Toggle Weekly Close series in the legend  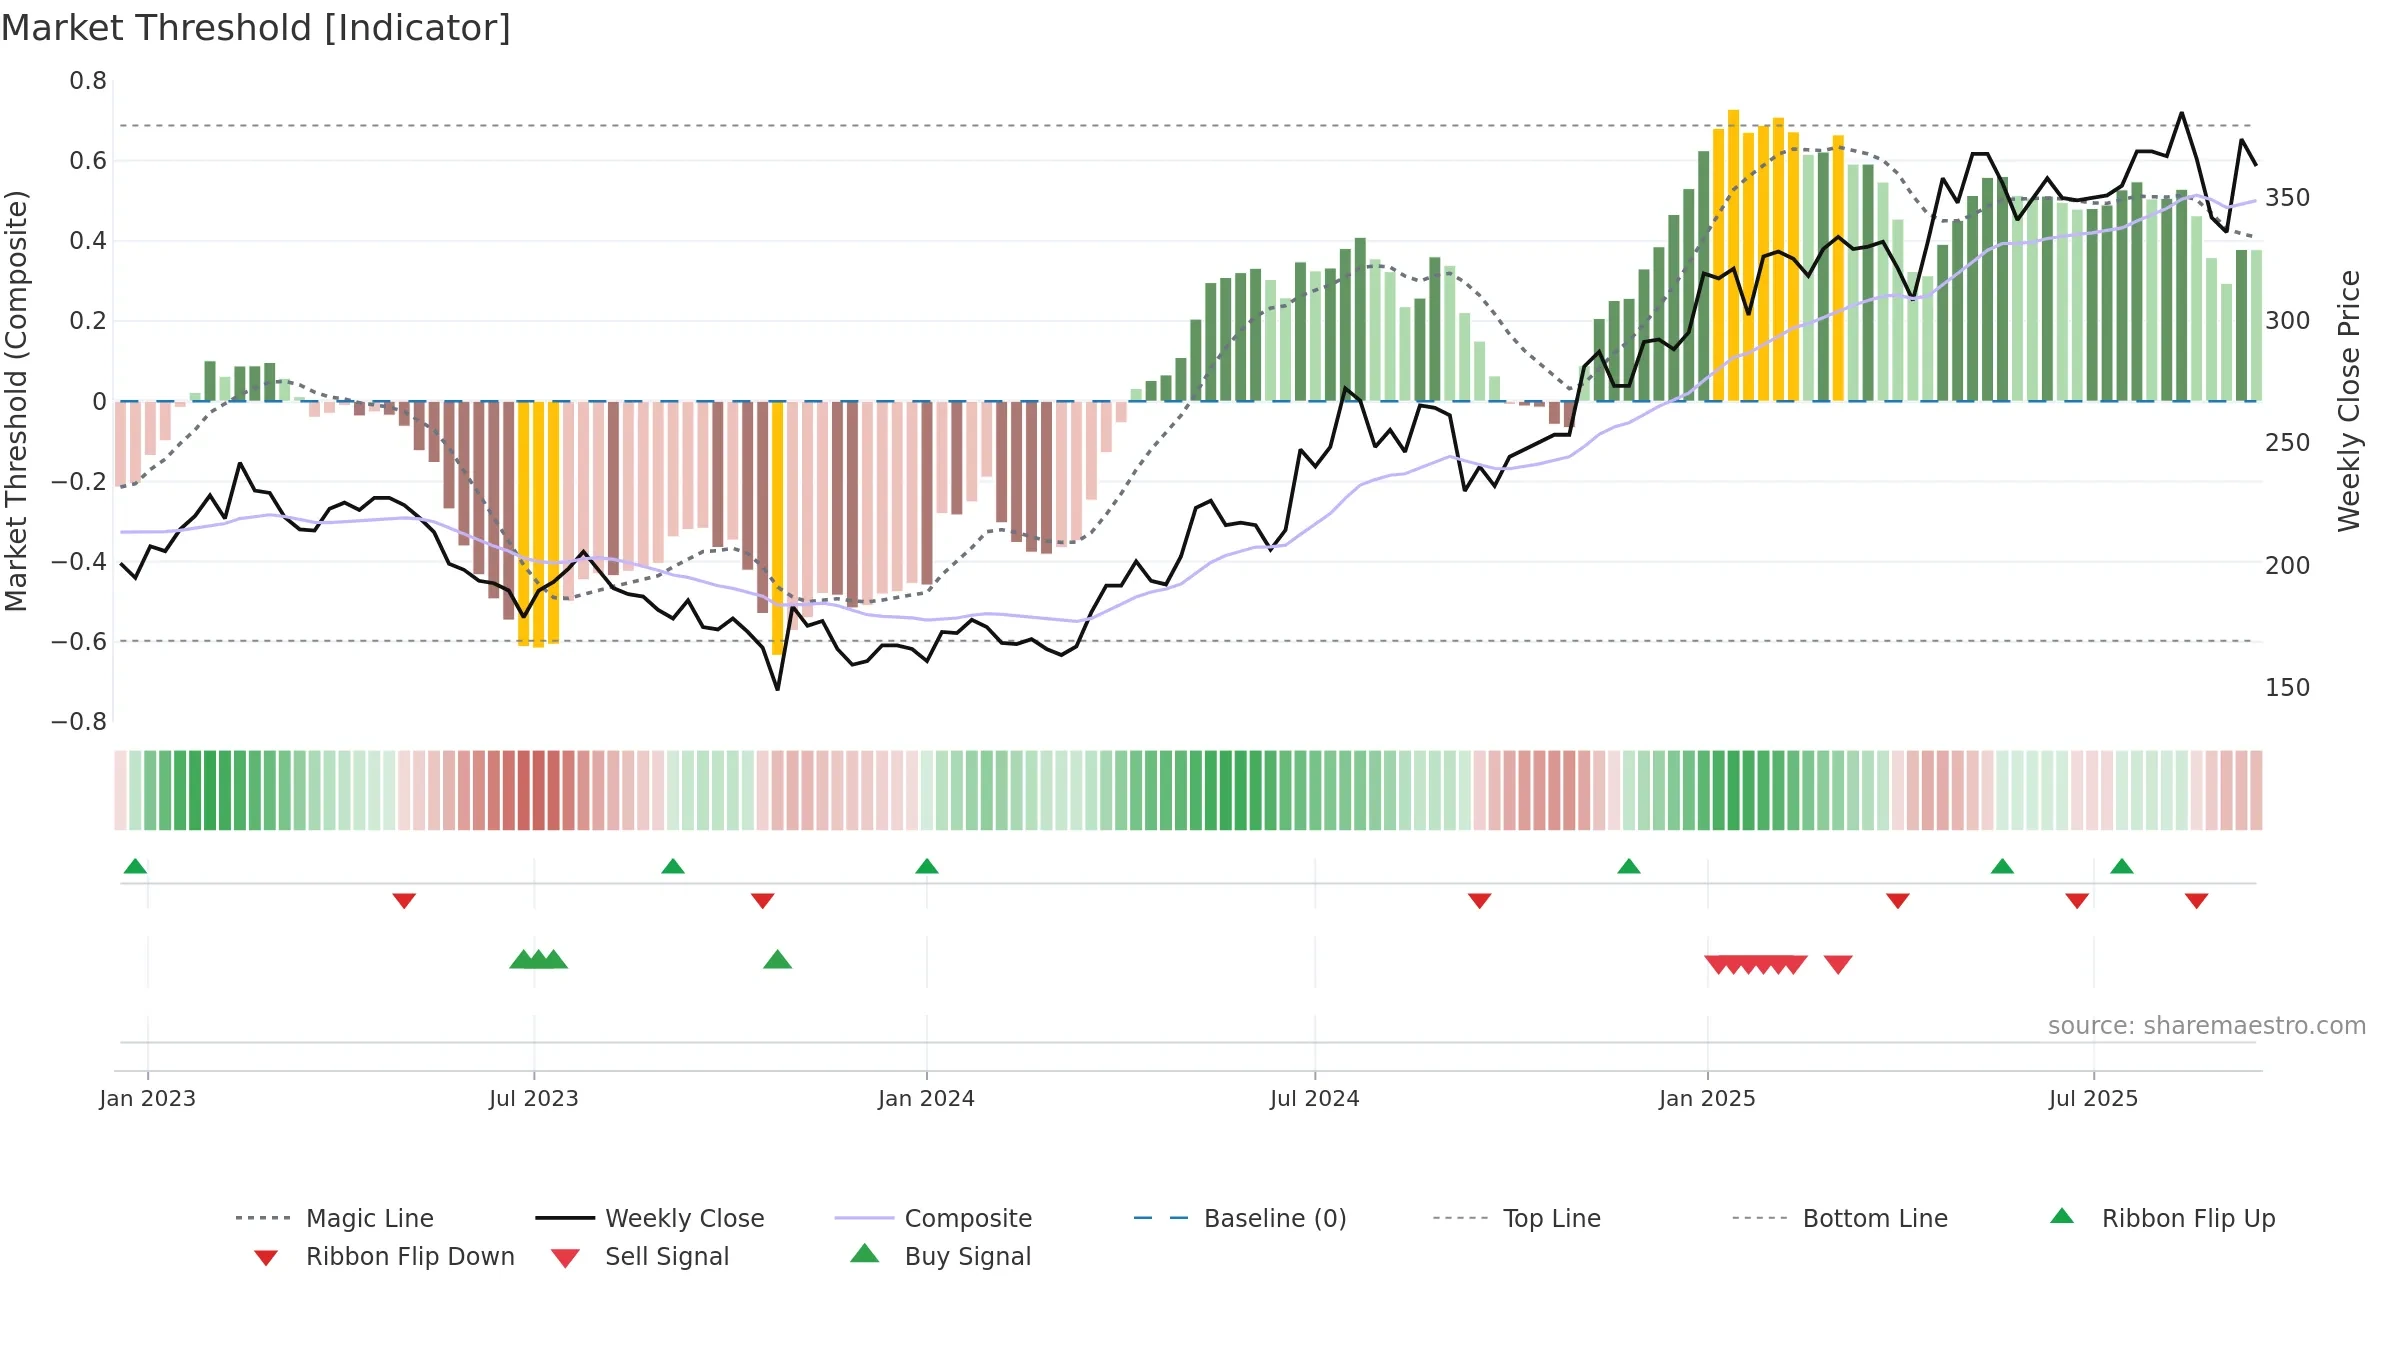point(650,1218)
